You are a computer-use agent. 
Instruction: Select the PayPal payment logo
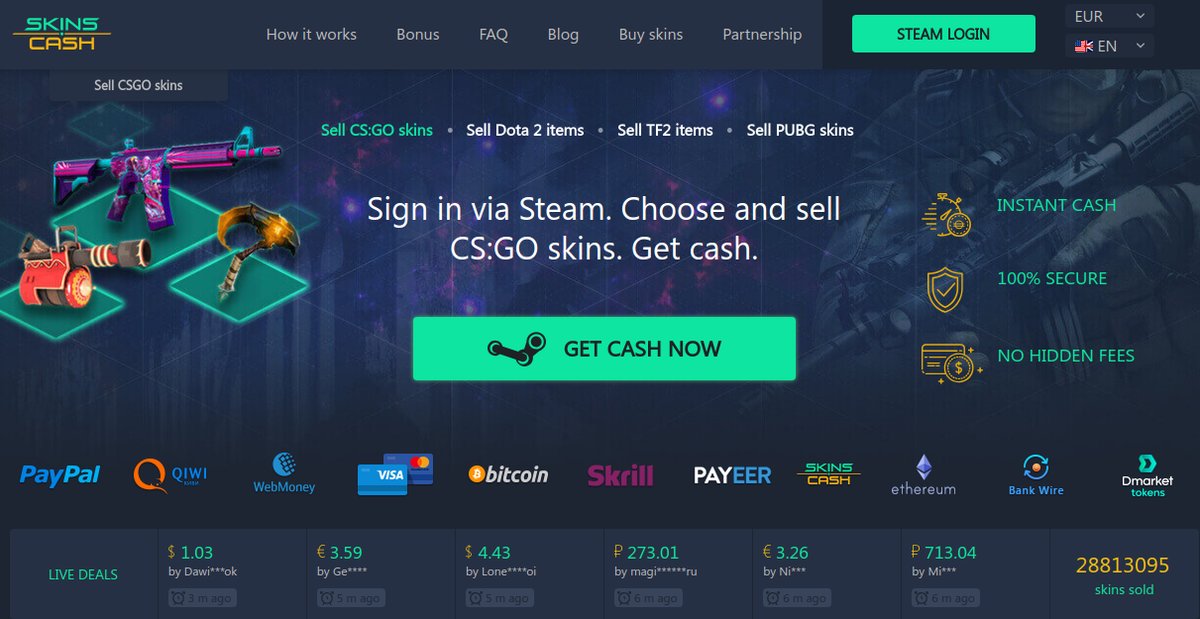coord(60,475)
